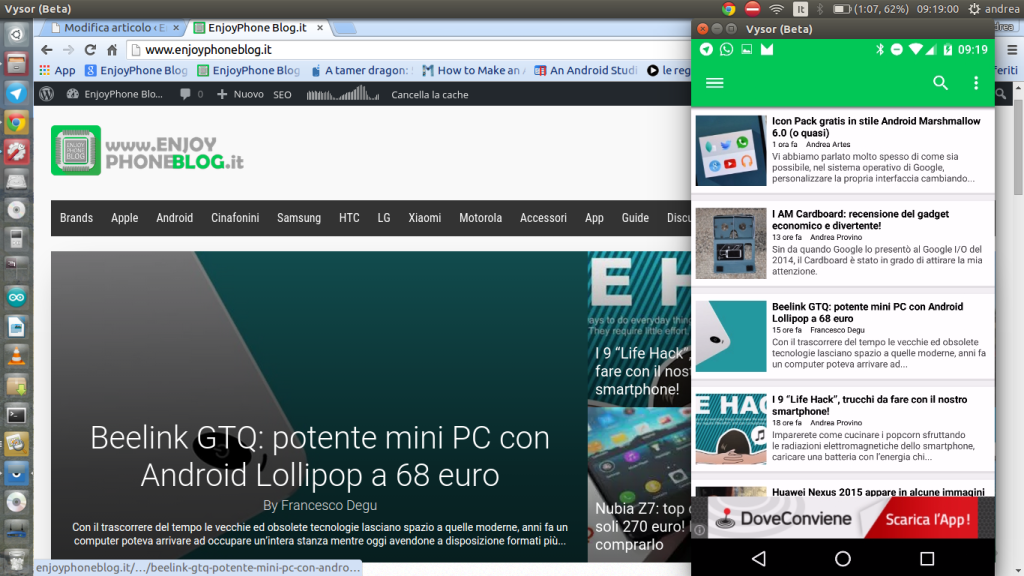Go to Accessori in the site menu

click(543, 218)
